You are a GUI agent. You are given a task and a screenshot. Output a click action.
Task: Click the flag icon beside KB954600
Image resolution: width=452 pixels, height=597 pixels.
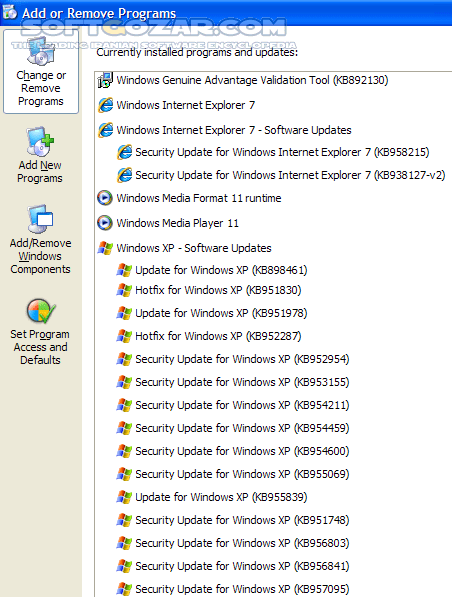tap(124, 451)
